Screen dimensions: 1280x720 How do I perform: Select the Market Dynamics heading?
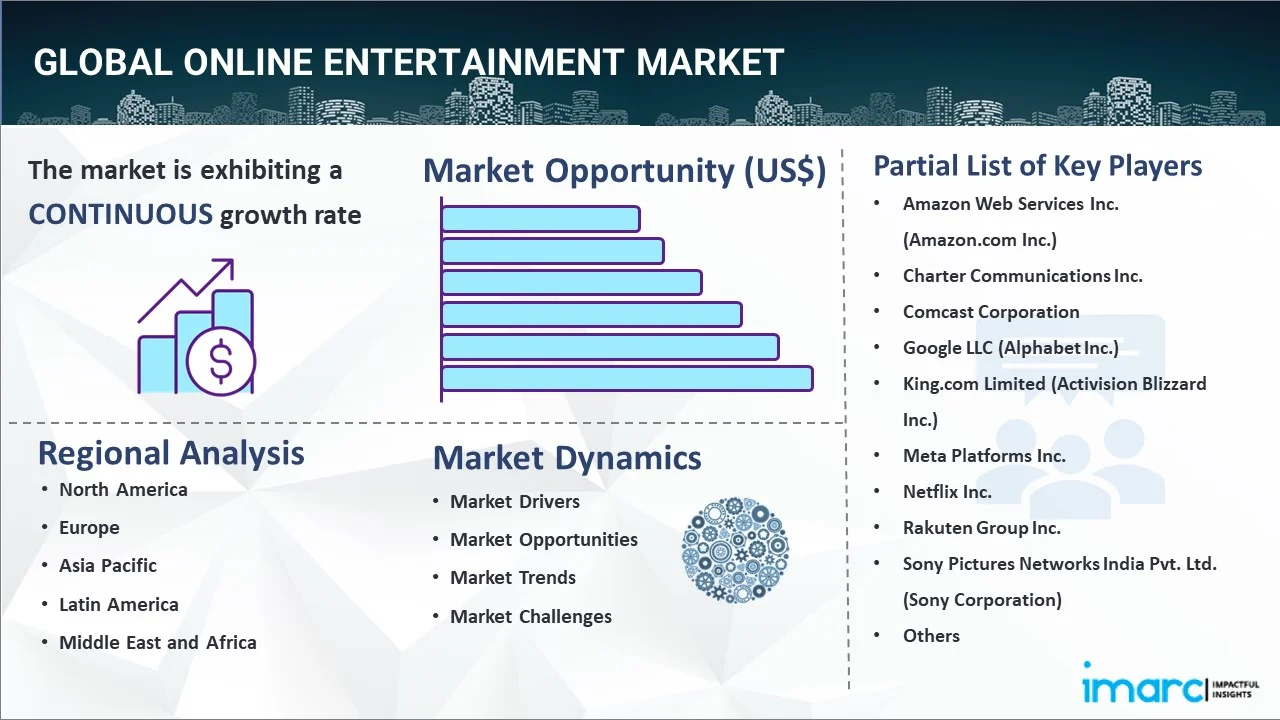(567, 458)
